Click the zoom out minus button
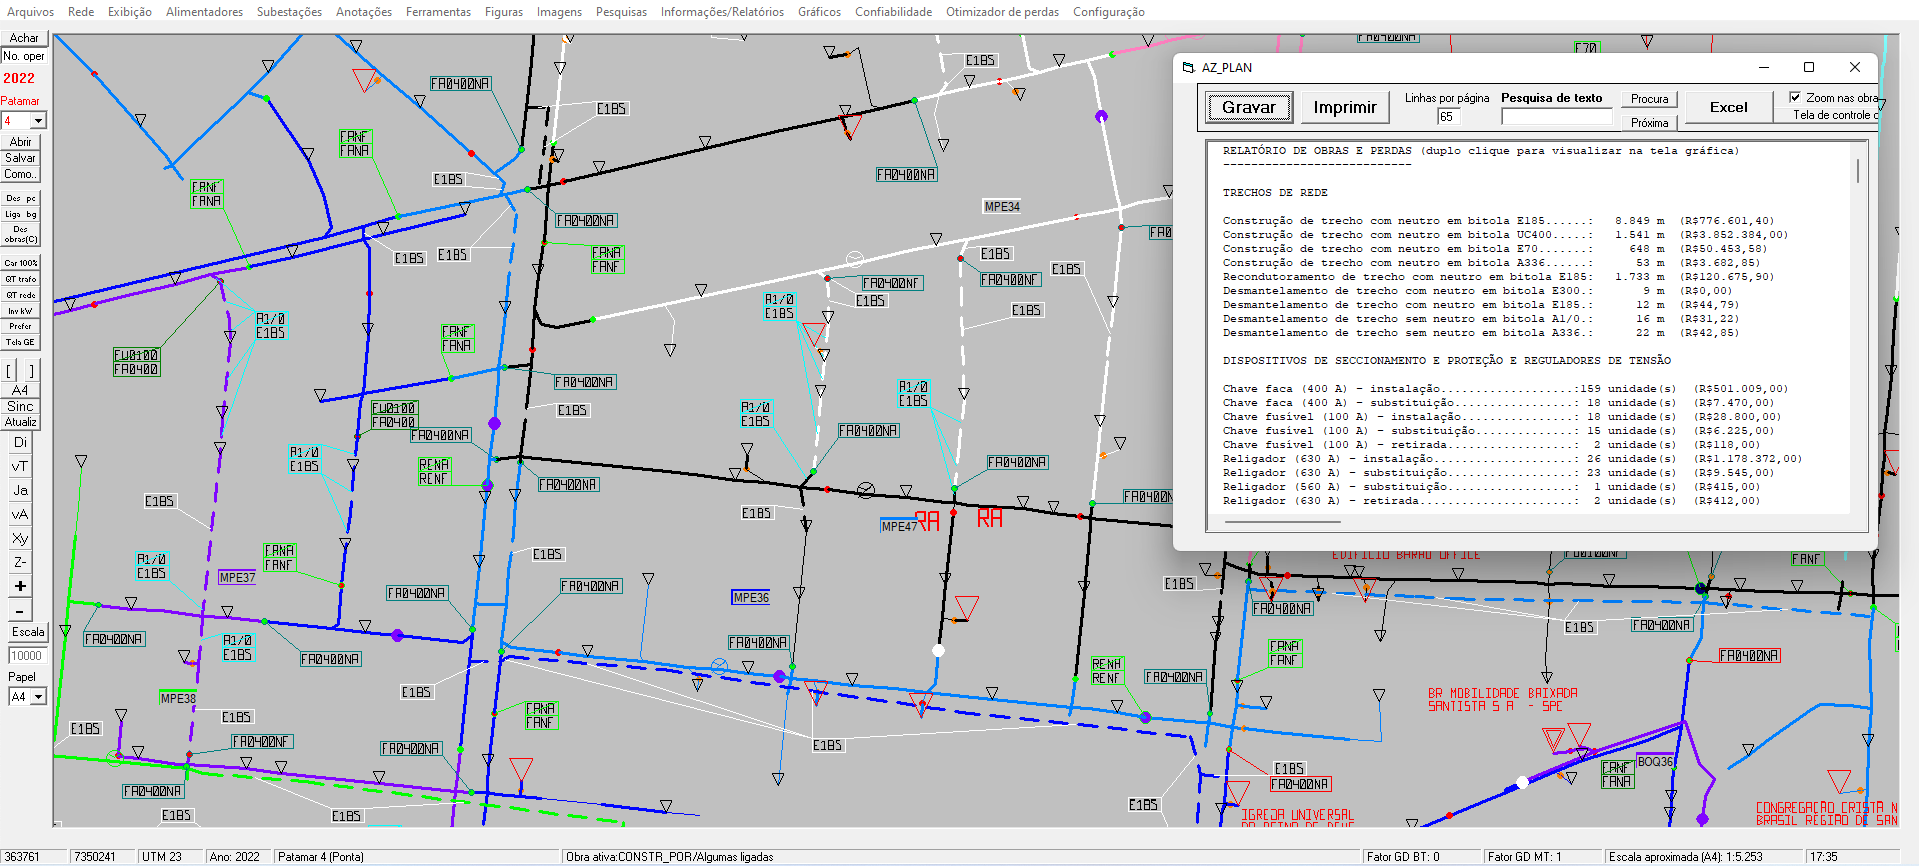The height and width of the screenshot is (866, 1919). tap(20, 610)
